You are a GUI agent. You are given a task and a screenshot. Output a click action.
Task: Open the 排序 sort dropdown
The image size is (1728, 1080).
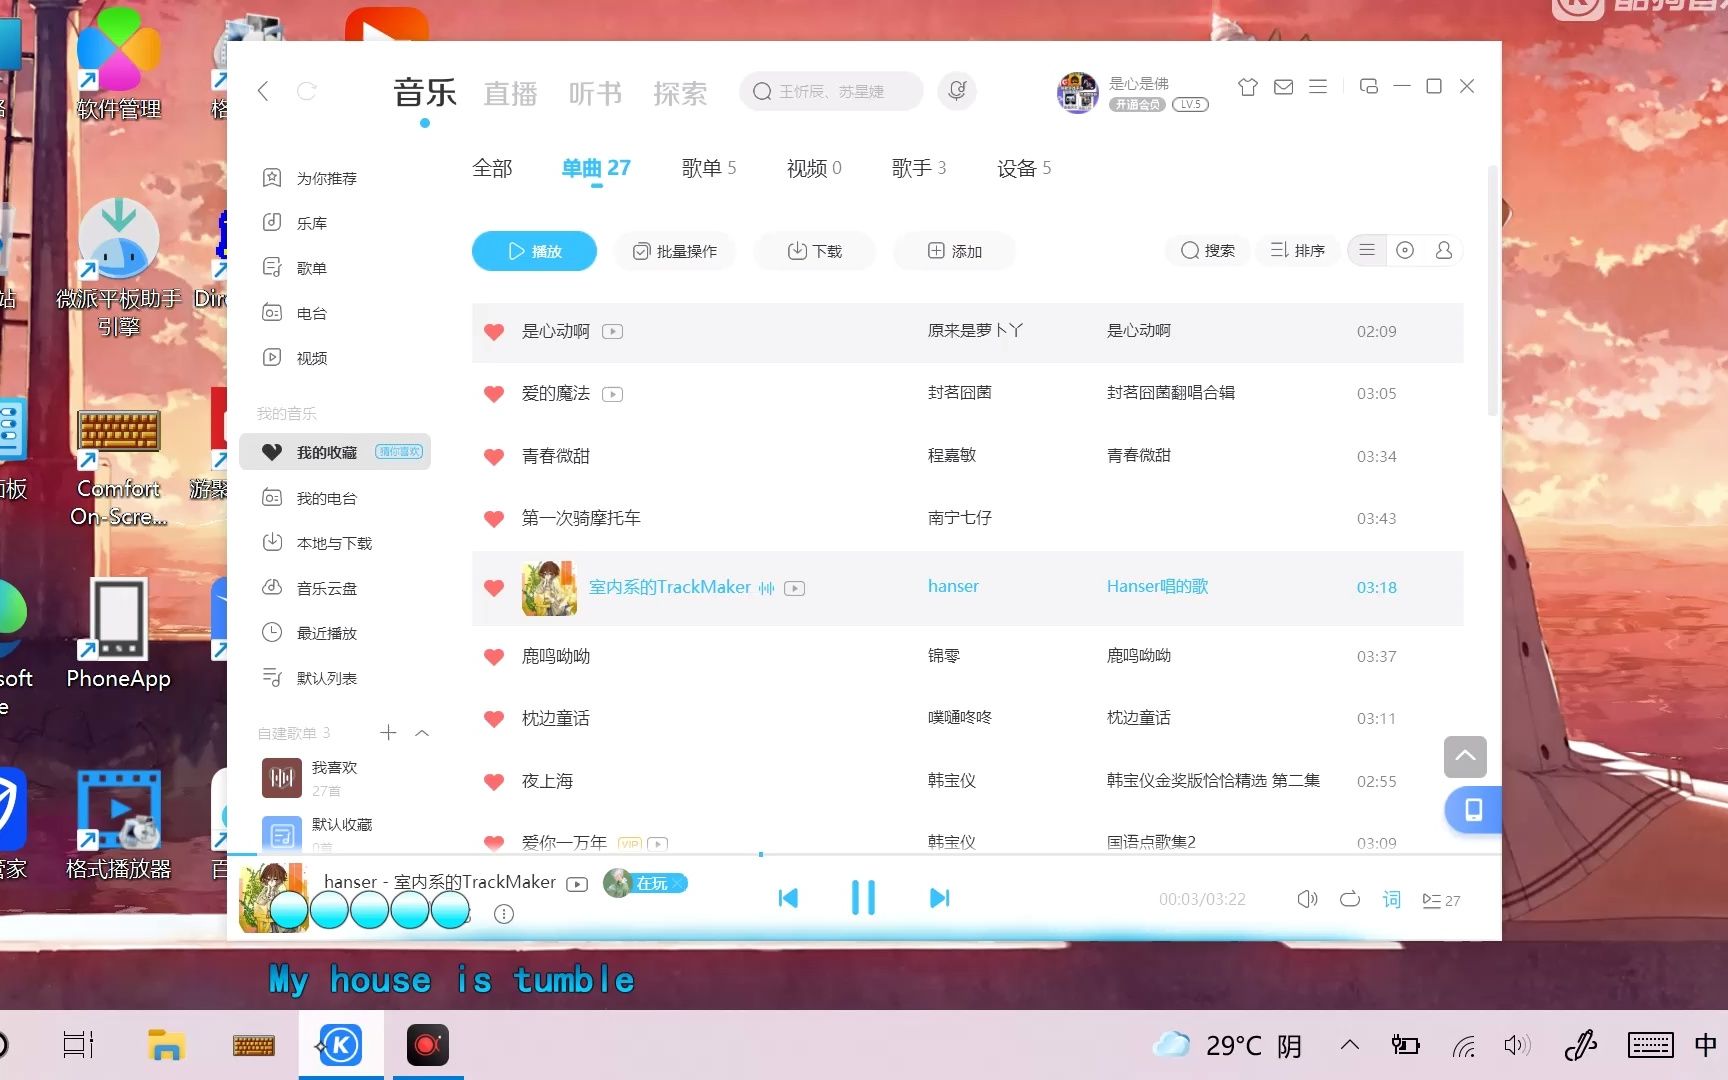[1297, 250]
